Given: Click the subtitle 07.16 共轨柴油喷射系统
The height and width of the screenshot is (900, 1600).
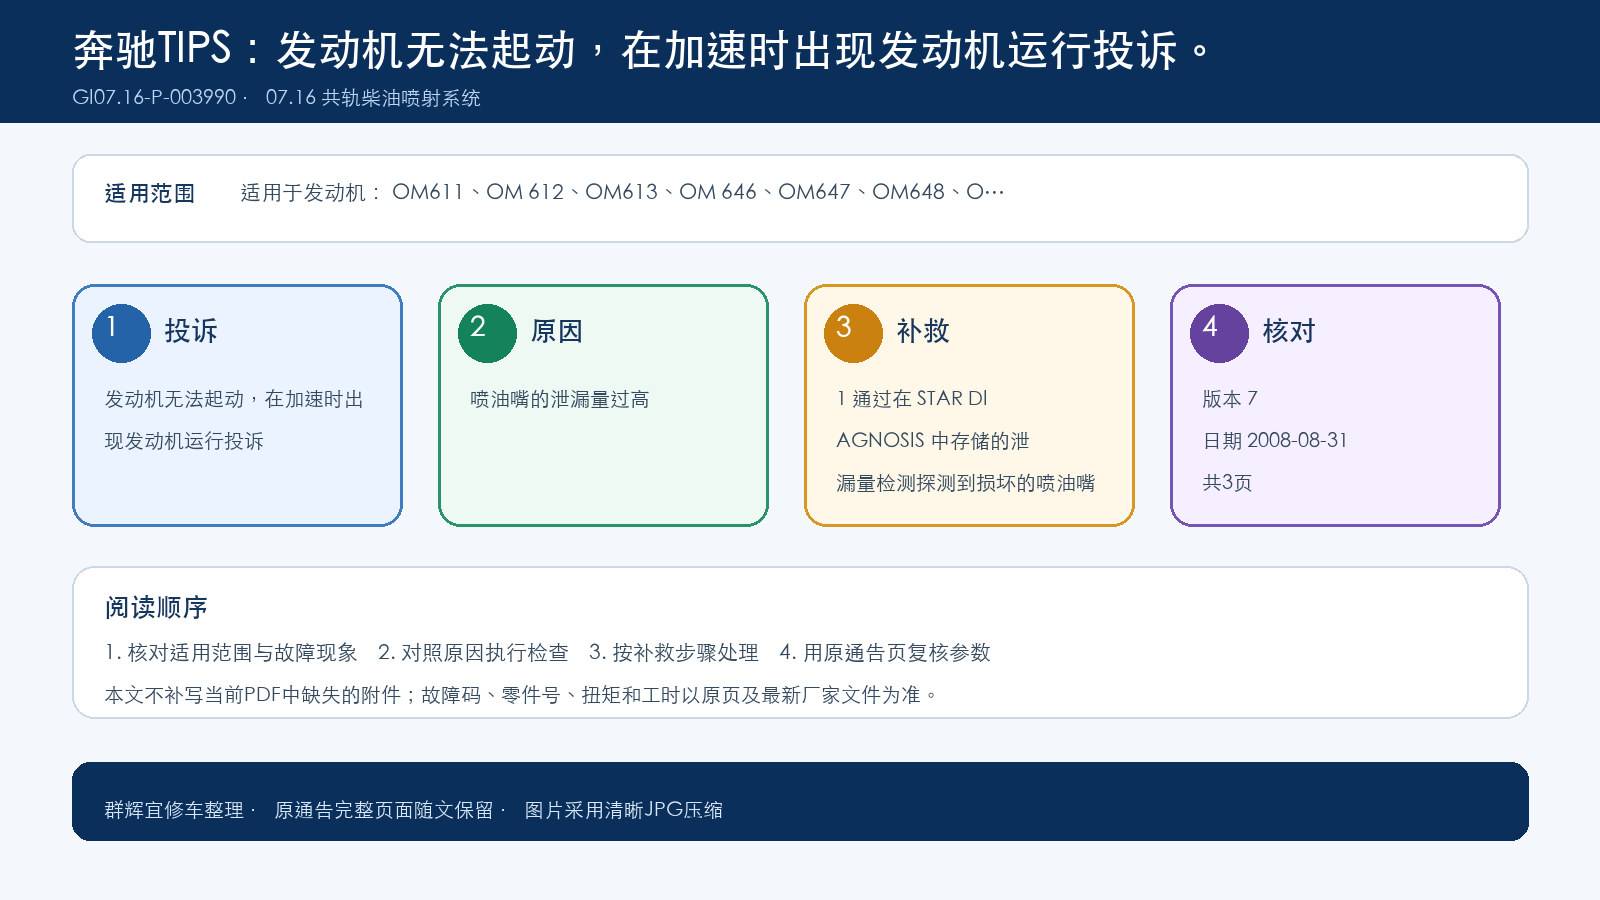Looking at the screenshot, I should 373,98.
